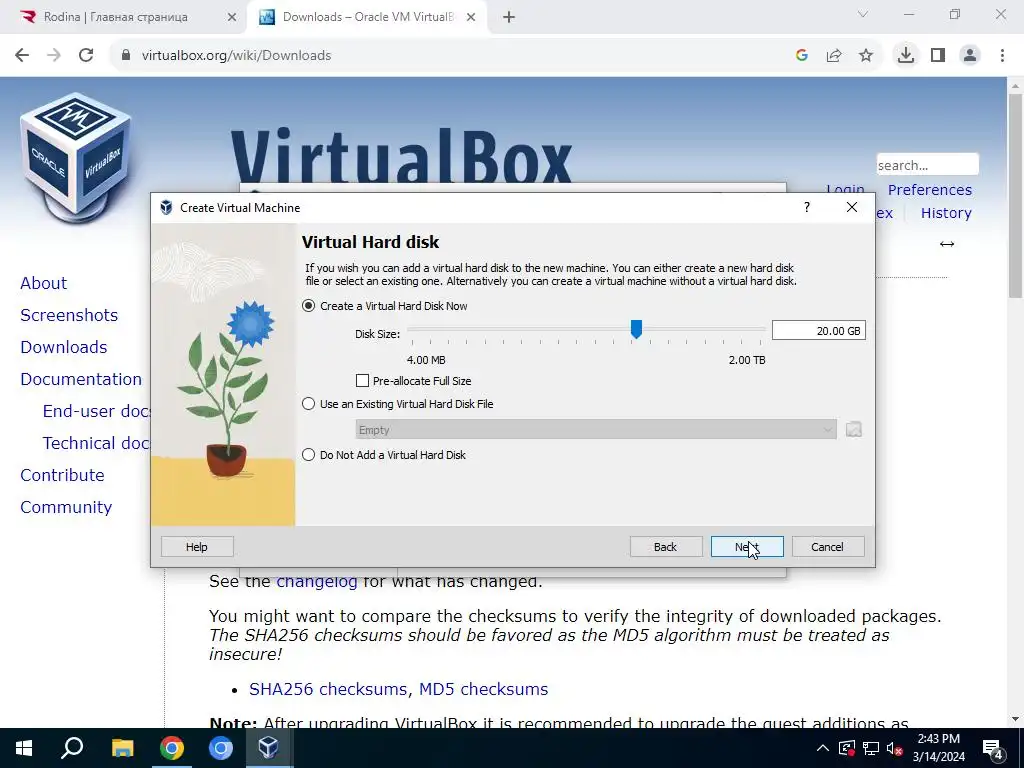Viewport: 1024px width, 768px height.
Task: Open File Explorer from taskbar
Action: click(122, 748)
